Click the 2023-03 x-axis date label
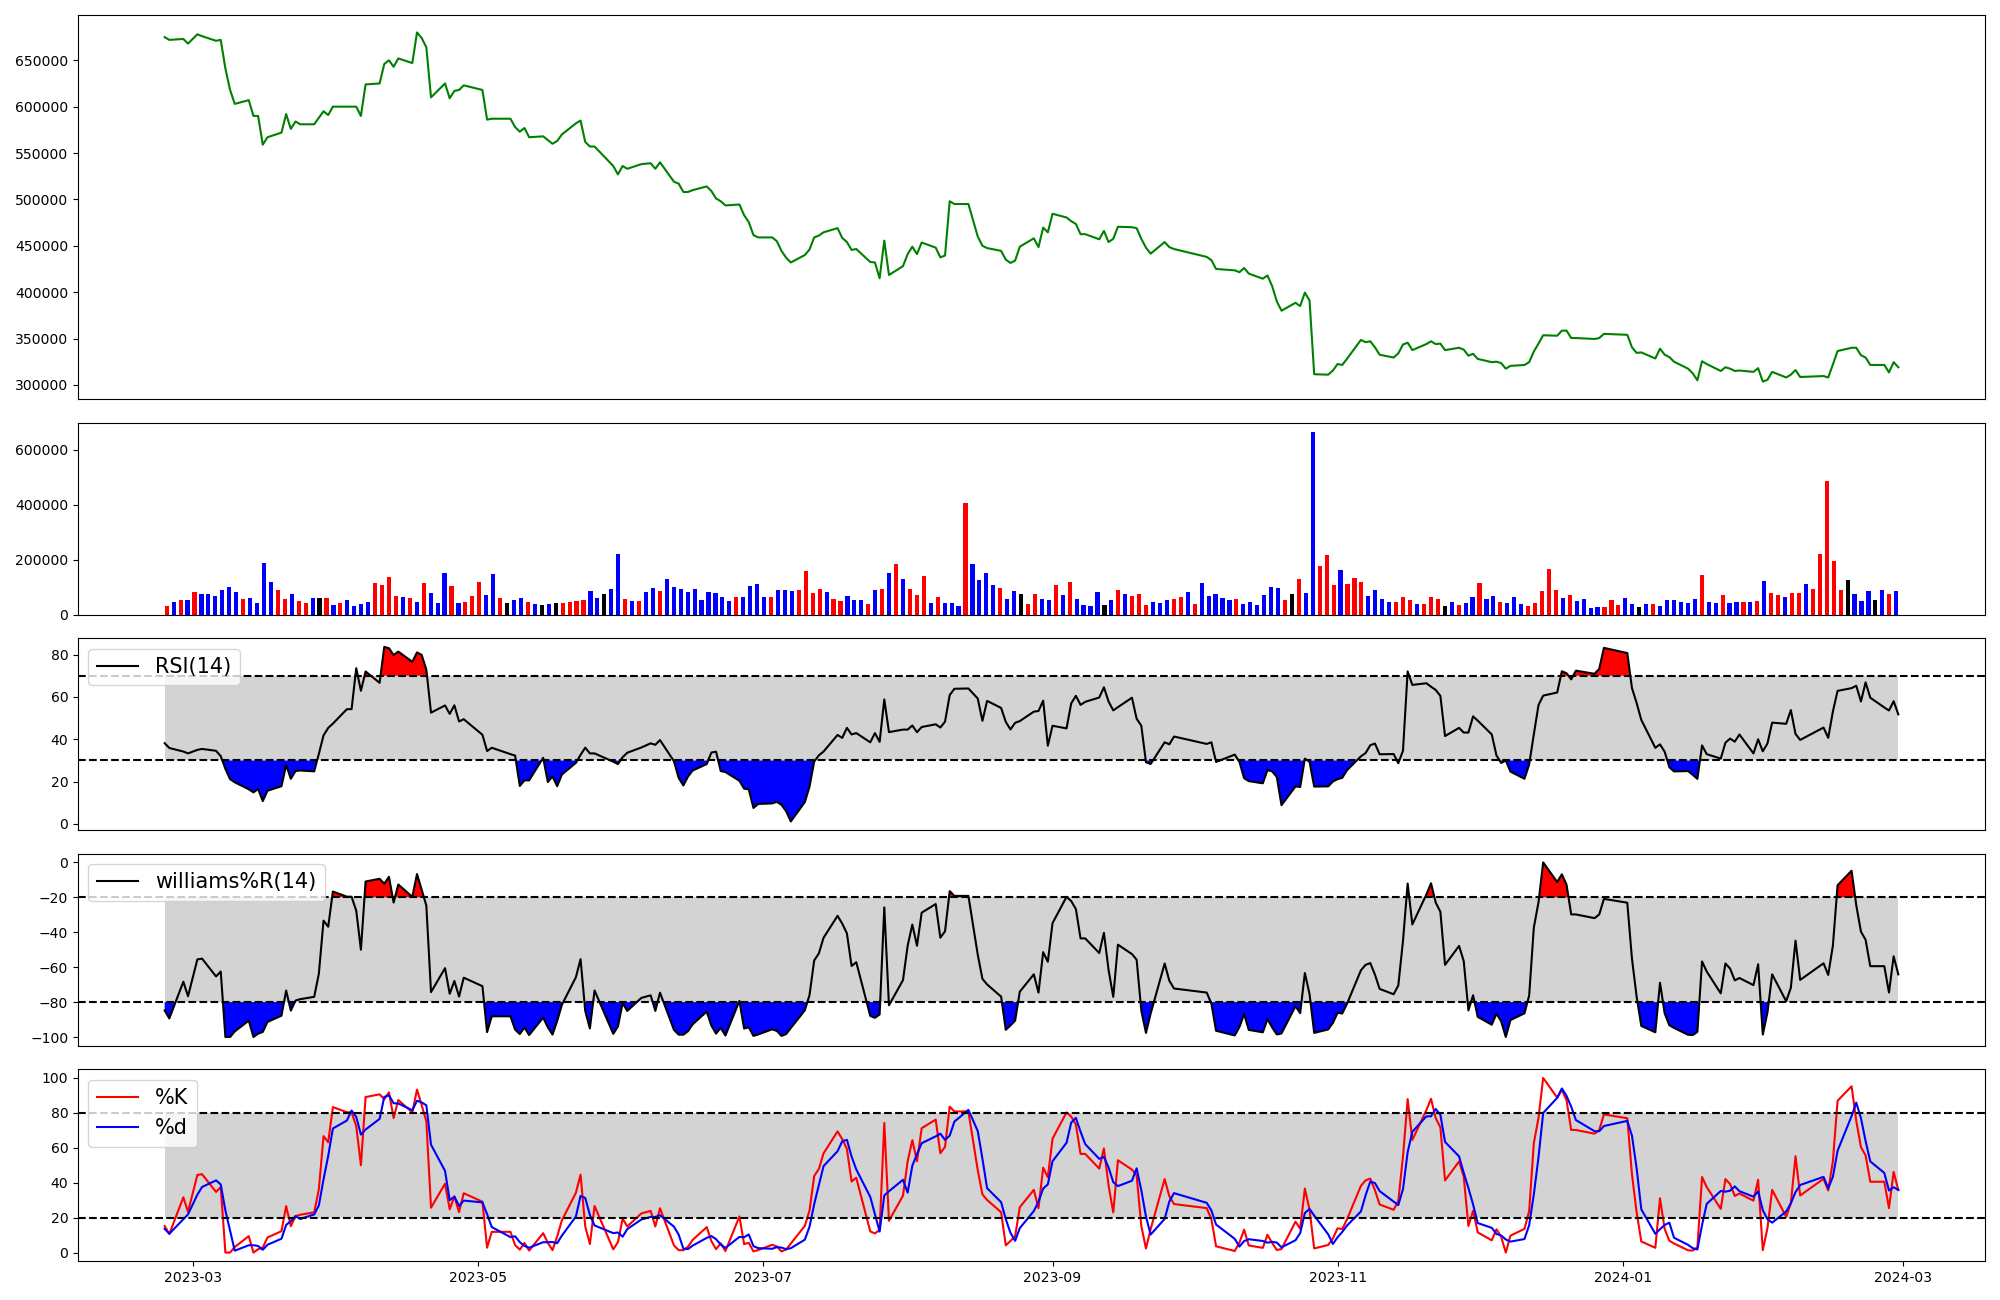Screen dimensions: 2000x1300 pyautogui.click(x=192, y=1277)
